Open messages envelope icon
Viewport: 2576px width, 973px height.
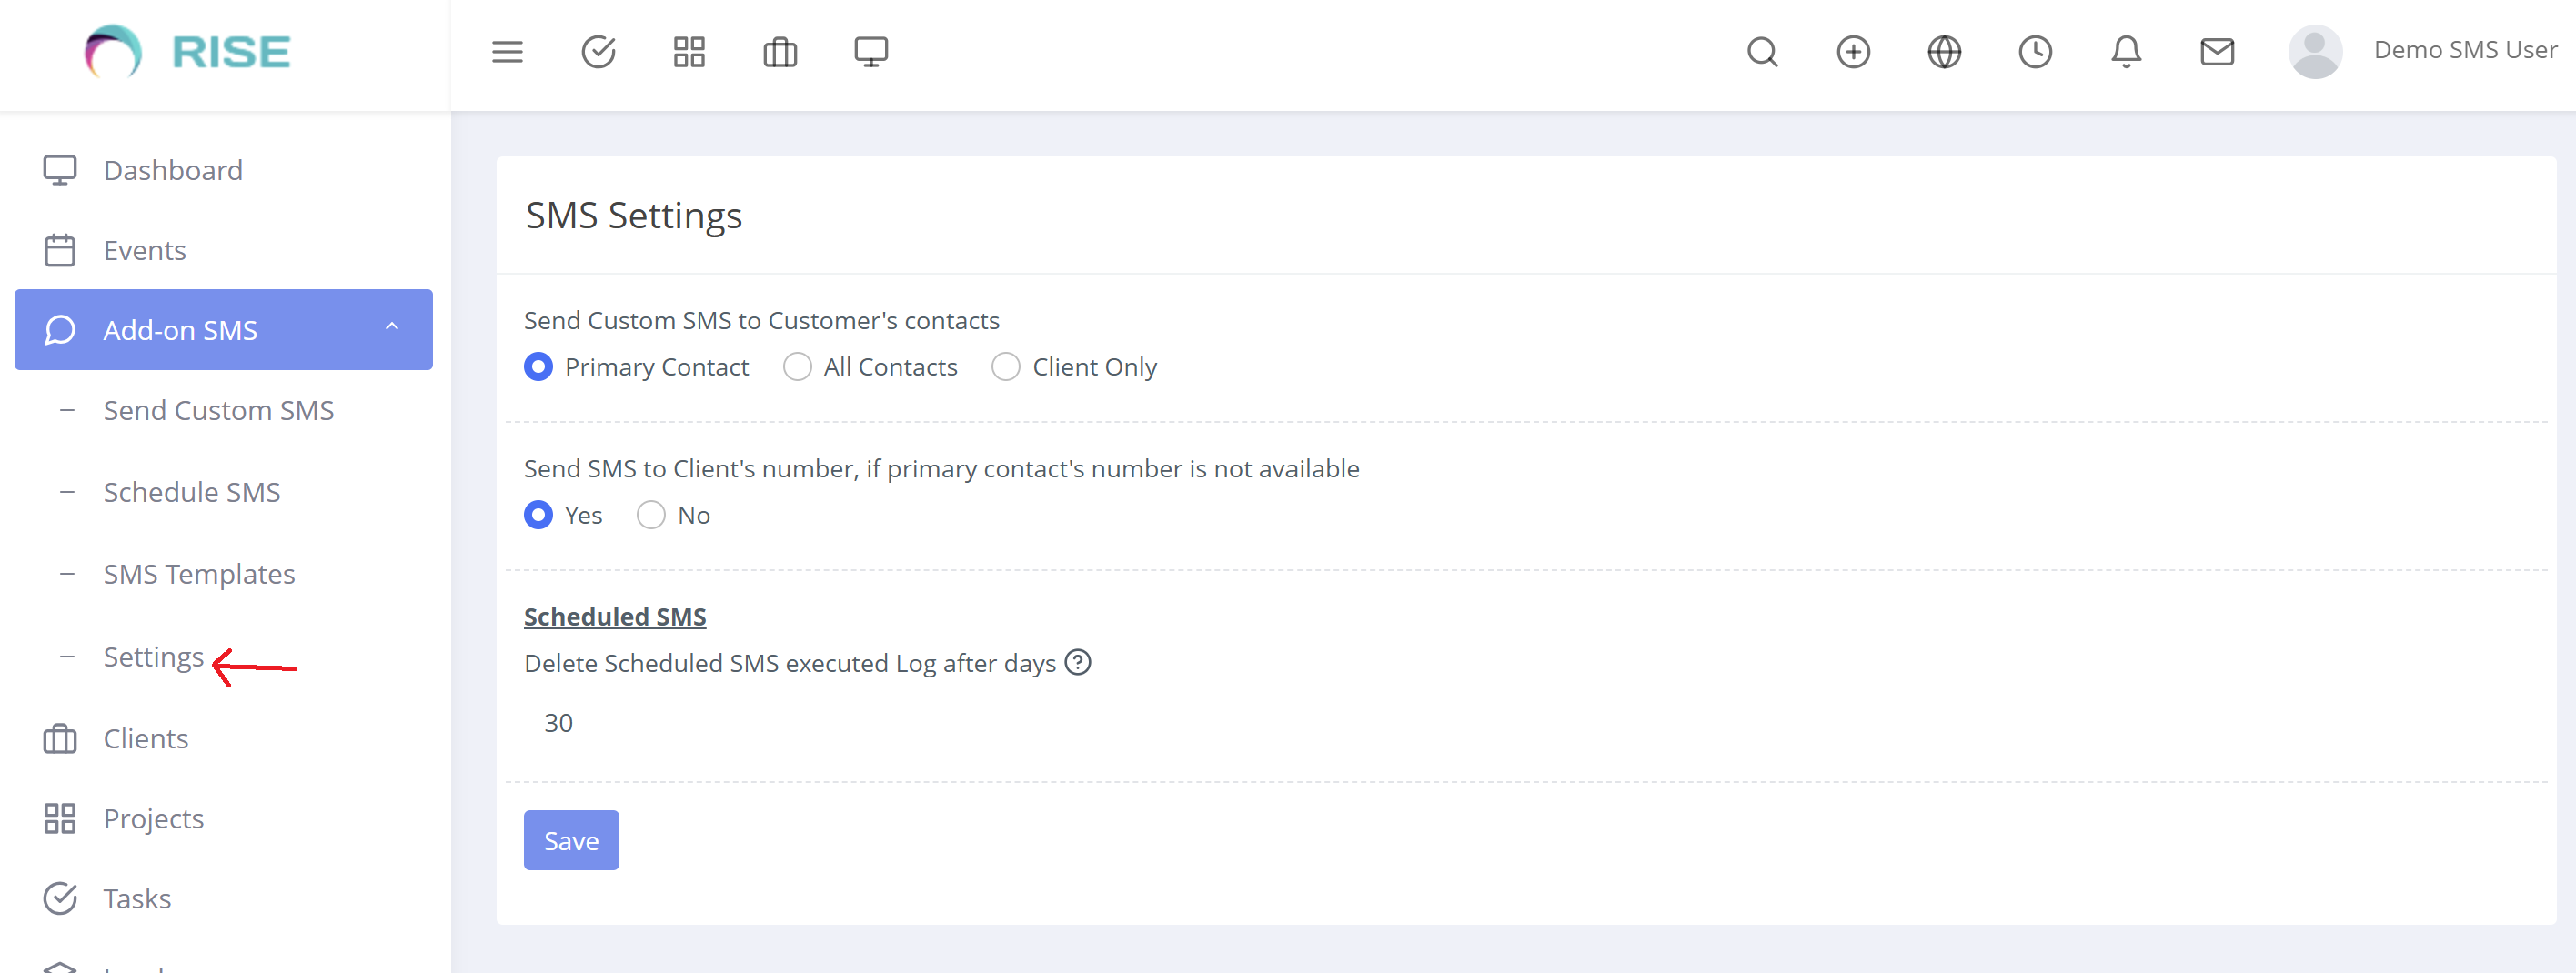(x=2217, y=52)
